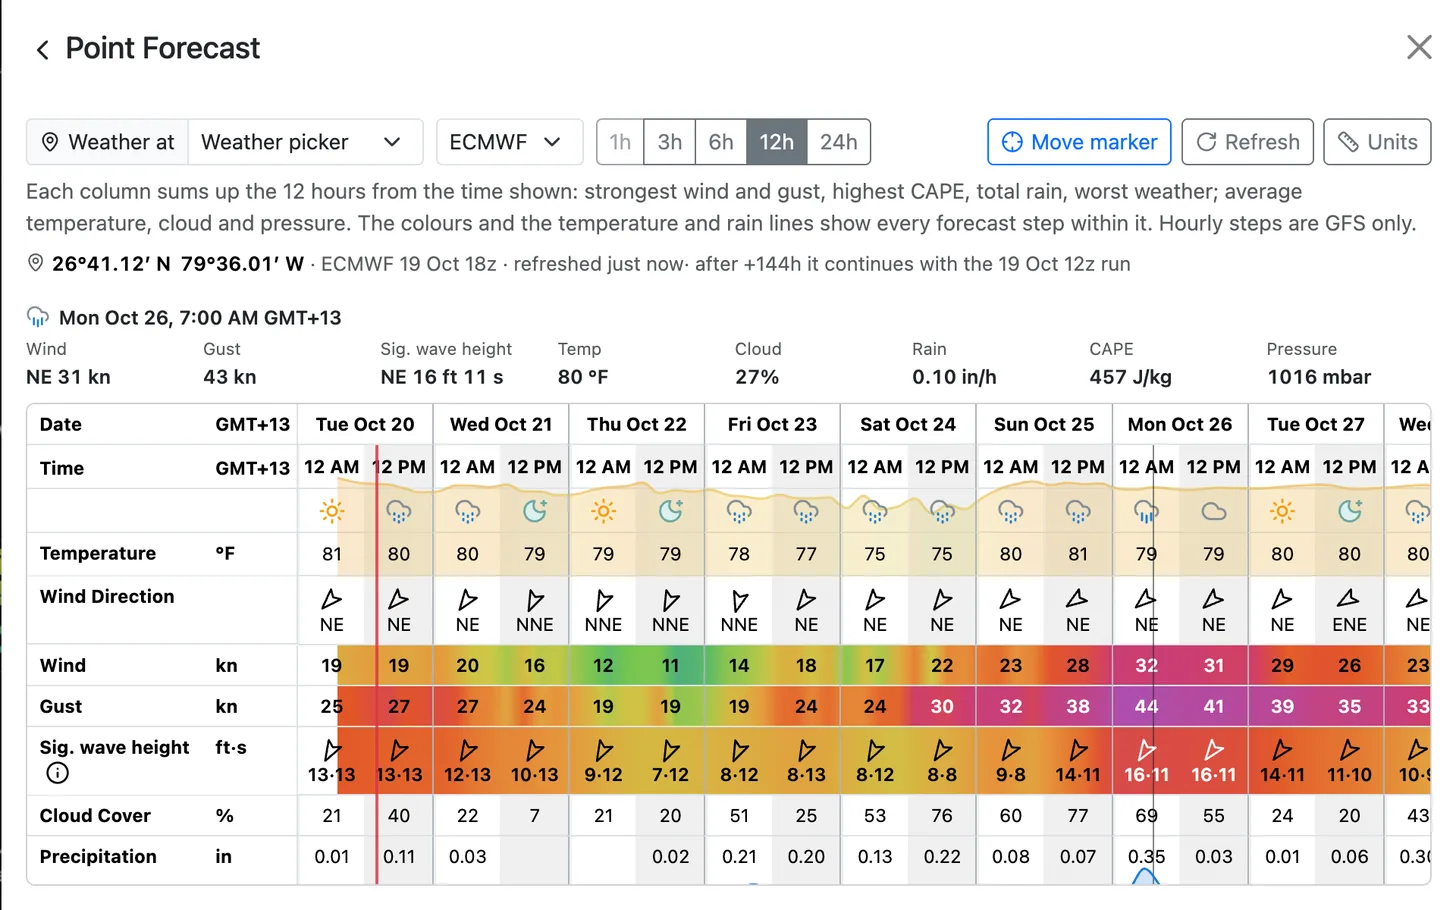Click the sunny icon for Tue Oct 27 12 AM
Screen dimensions: 1456x910
coord(1282,511)
